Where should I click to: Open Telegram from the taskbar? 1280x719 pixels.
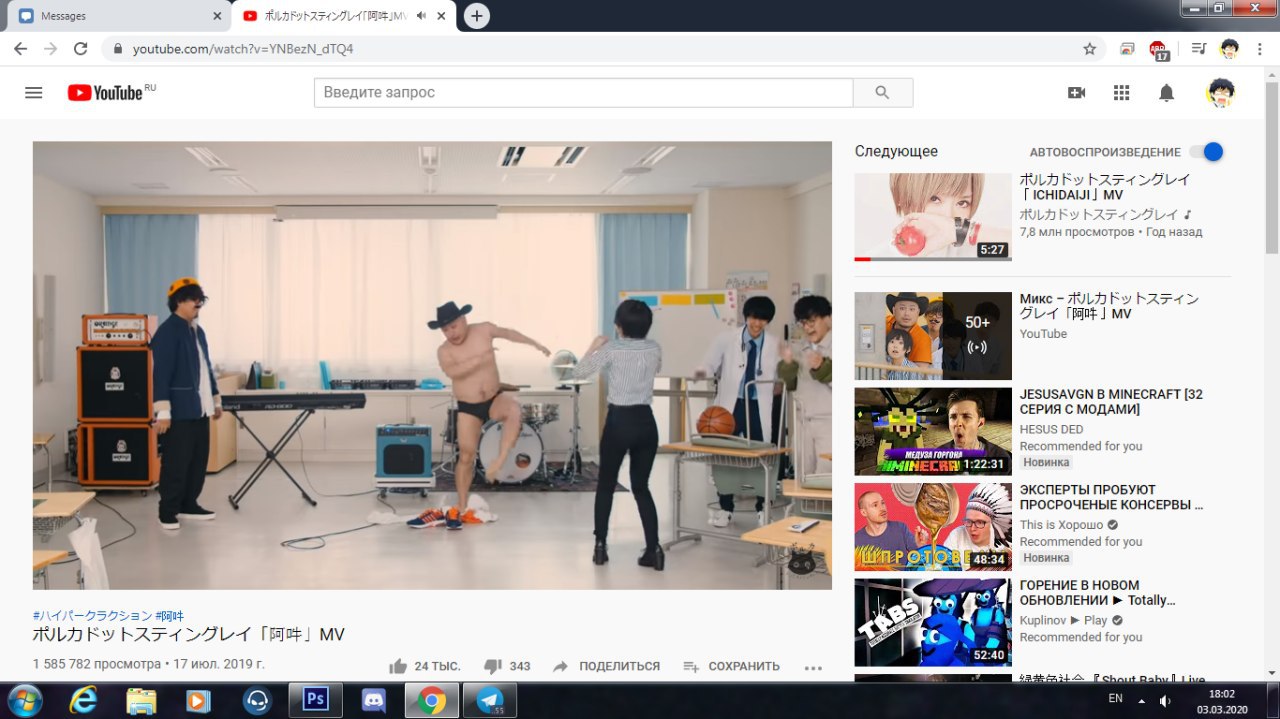pos(490,700)
